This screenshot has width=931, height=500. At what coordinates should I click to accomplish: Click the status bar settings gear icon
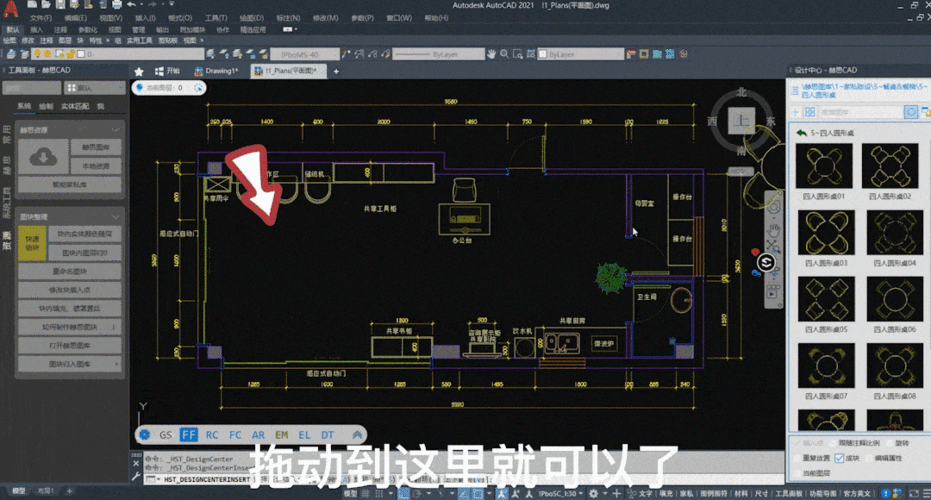click(593, 493)
